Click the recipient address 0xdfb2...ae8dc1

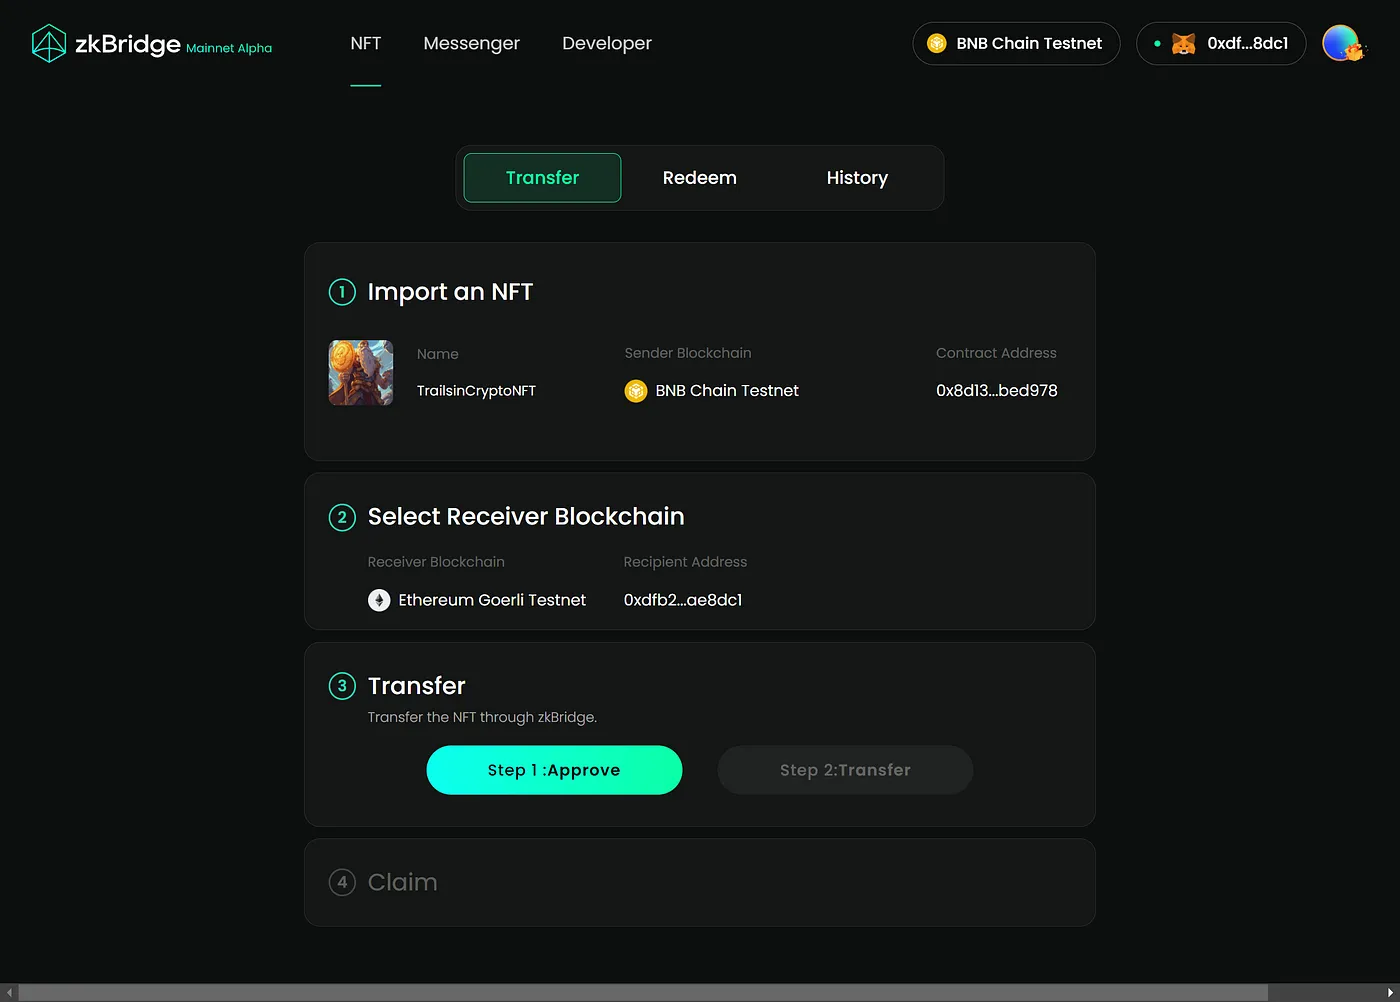coord(683,600)
